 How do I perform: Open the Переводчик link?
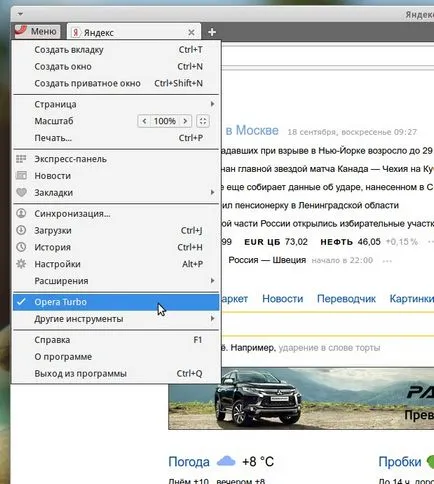pos(346,299)
